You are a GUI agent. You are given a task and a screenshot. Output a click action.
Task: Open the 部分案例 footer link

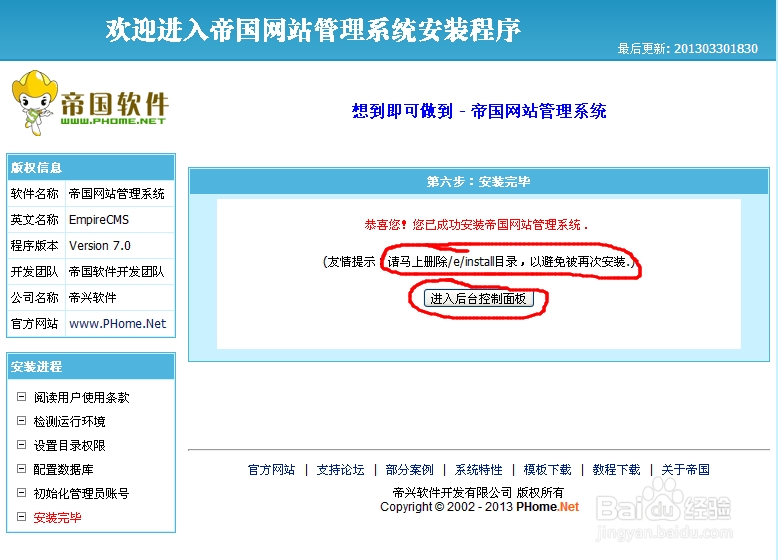point(409,470)
